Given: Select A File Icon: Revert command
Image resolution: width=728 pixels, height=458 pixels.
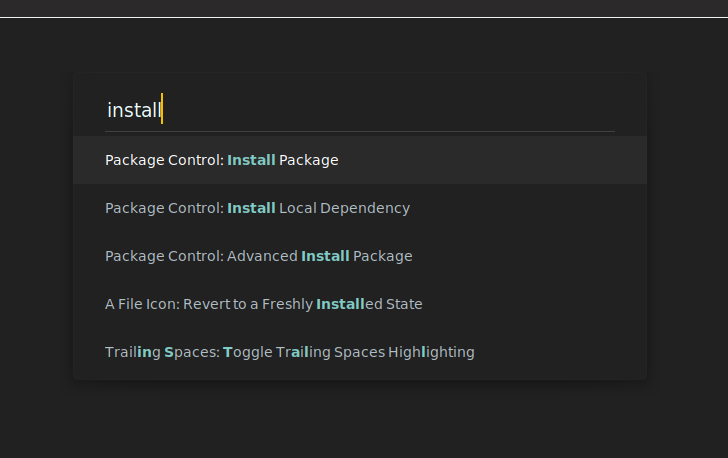Looking at the screenshot, I should pos(263,304).
